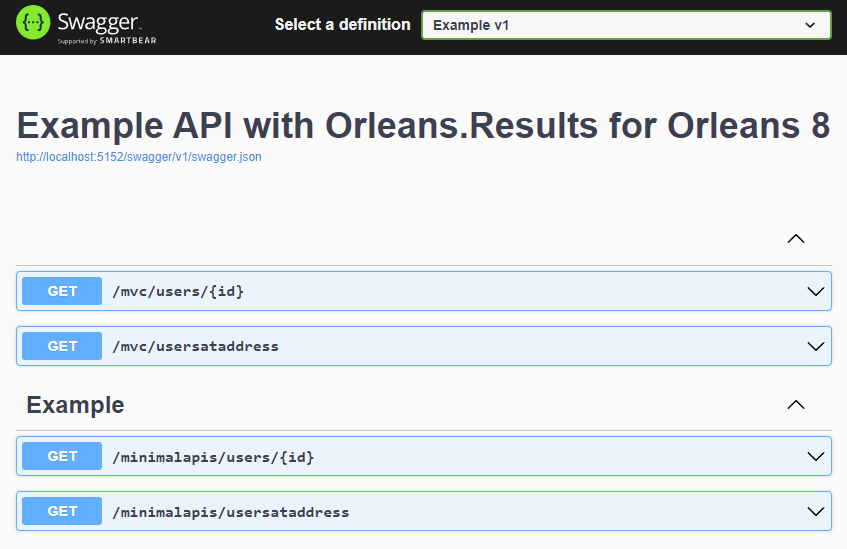Image resolution: width=847 pixels, height=549 pixels.
Task: Click the Example section heading
Action: pyautogui.click(x=75, y=405)
